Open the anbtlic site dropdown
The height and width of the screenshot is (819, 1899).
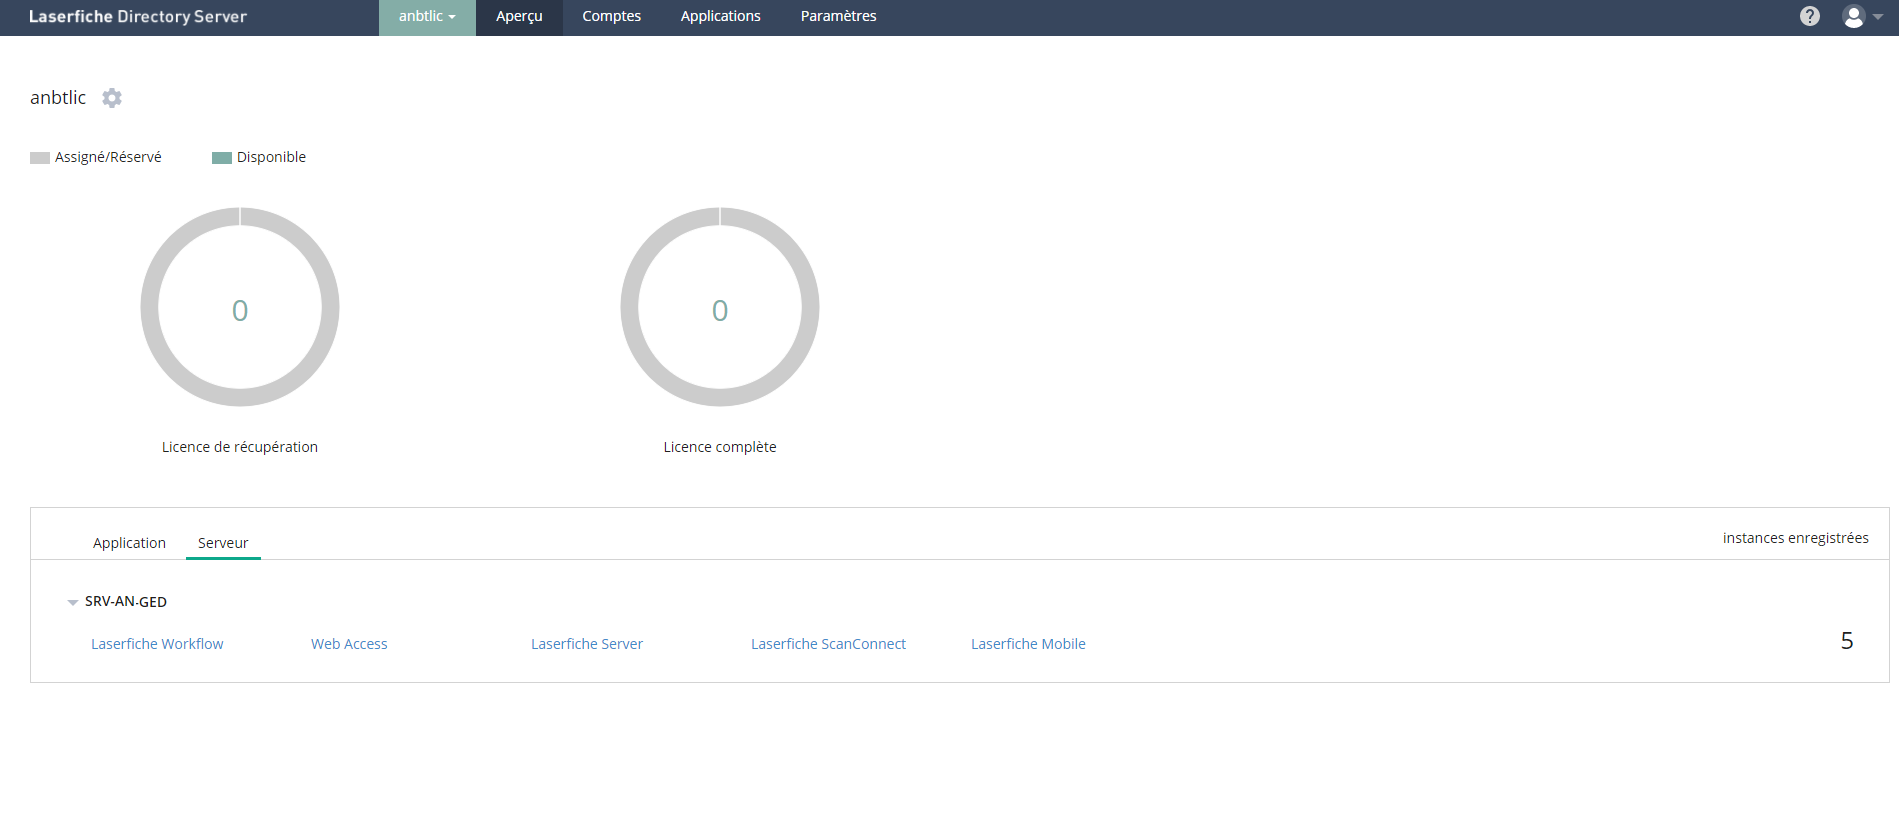(427, 17)
